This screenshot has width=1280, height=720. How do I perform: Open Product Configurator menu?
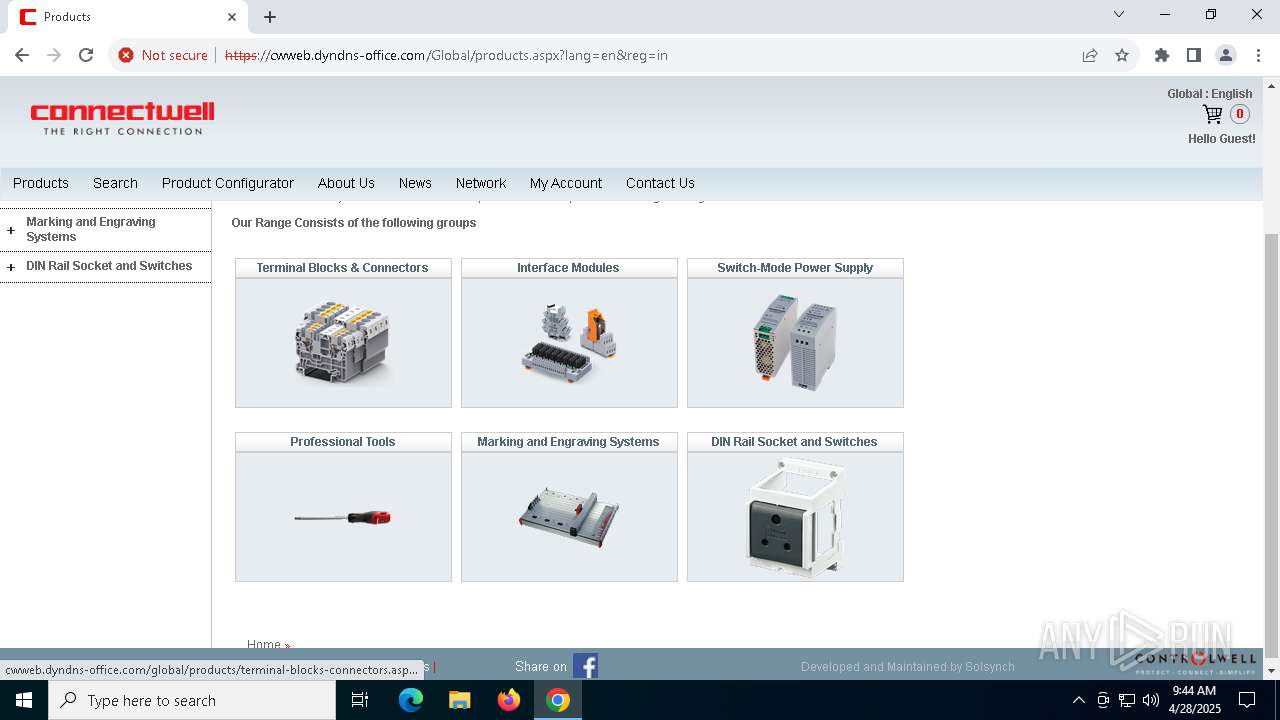coord(228,183)
